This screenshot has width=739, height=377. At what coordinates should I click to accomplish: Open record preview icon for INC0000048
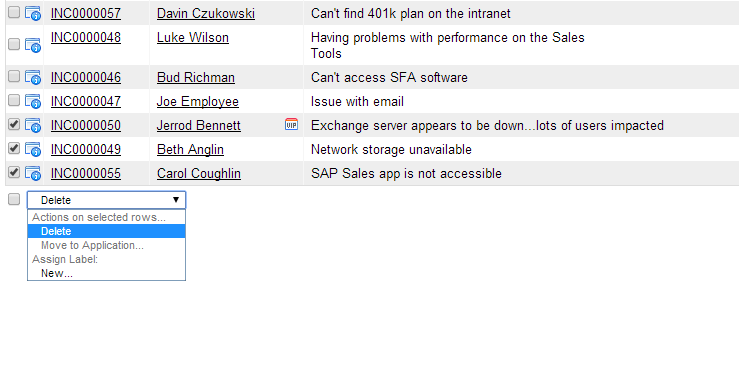tap(33, 45)
